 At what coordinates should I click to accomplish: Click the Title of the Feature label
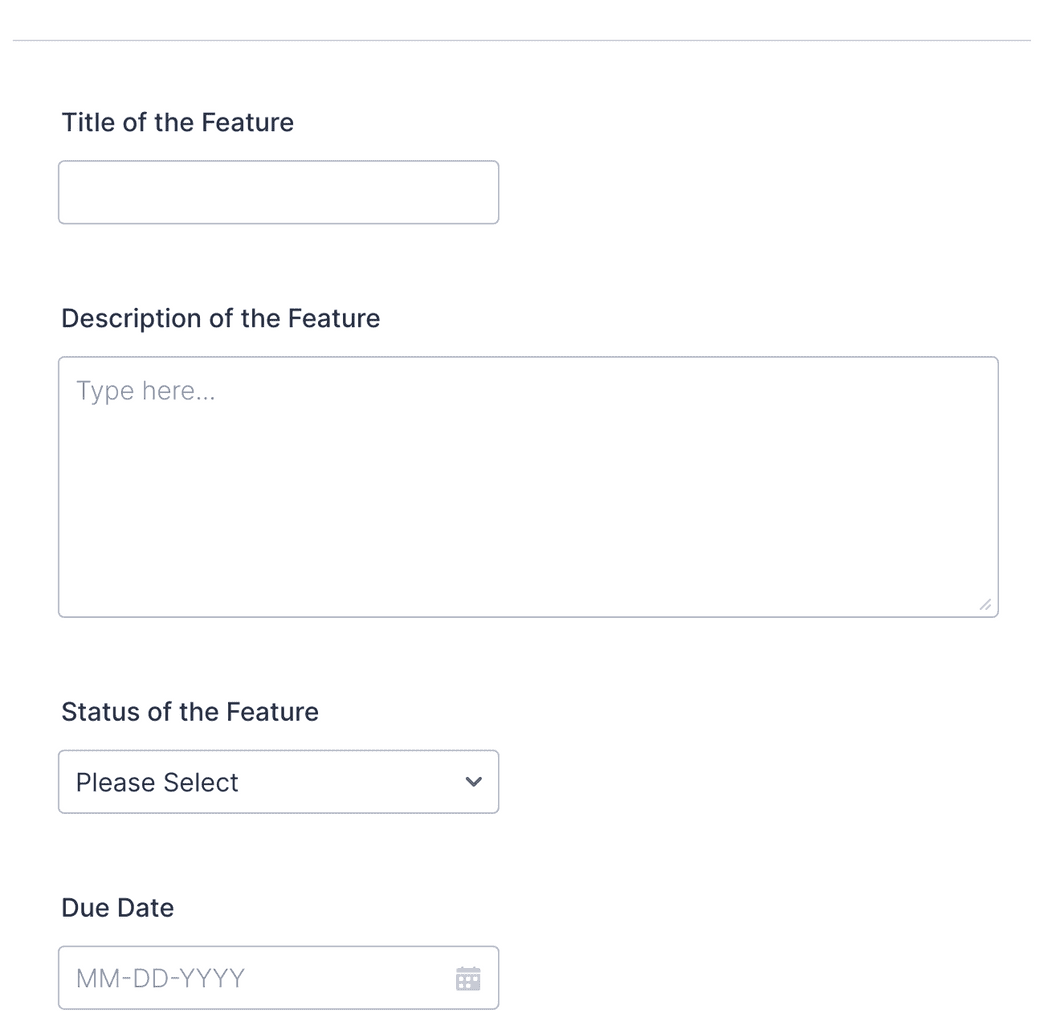(177, 122)
